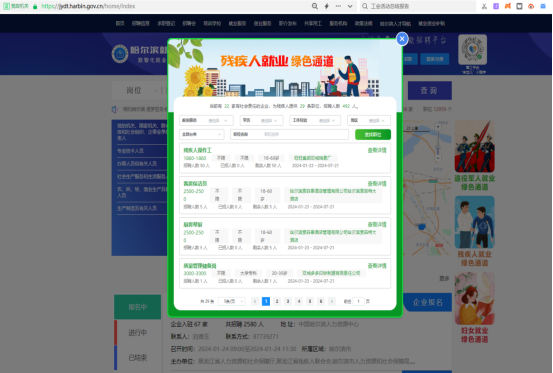This screenshot has width=553, height=373.
Task: Open the items-per-page selector in pagination
Action: click(x=232, y=301)
